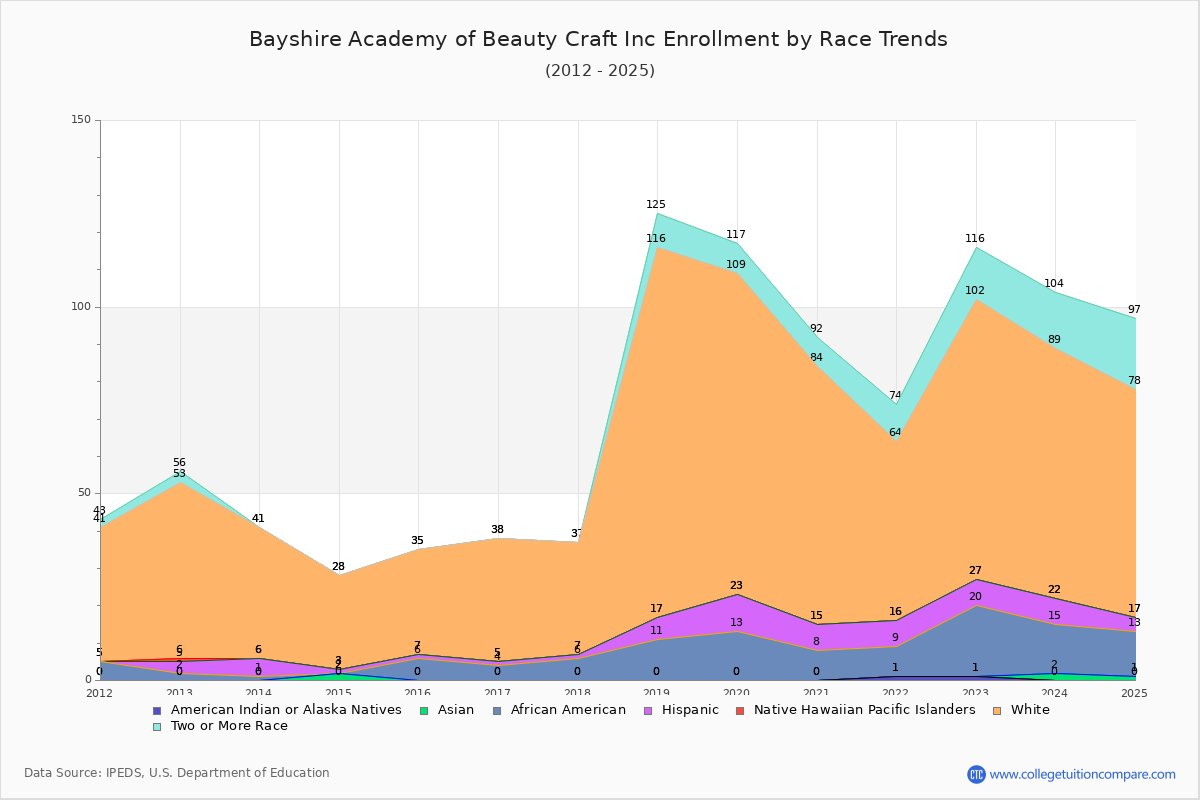The image size is (1200, 800).
Task: Click the 92 total label for 2021
Action: pyautogui.click(x=816, y=329)
